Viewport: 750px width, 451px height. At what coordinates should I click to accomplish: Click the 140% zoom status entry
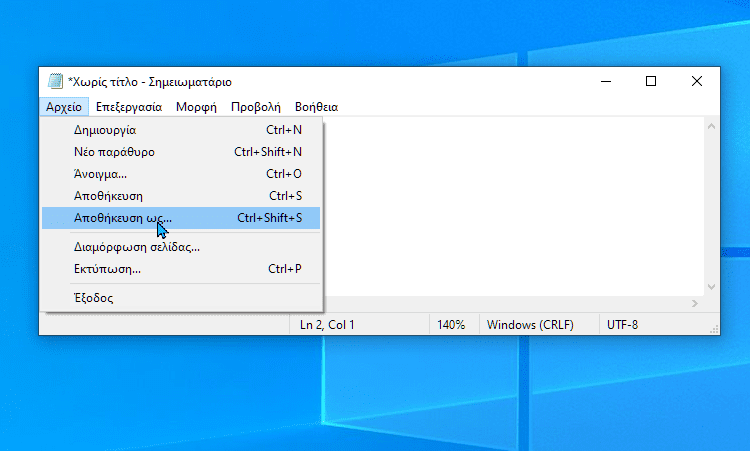click(x=454, y=325)
